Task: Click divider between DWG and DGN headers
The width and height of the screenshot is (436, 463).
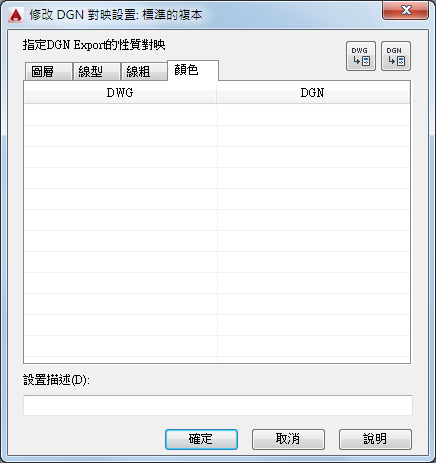Action: pyautogui.click(x=217, y=92)
